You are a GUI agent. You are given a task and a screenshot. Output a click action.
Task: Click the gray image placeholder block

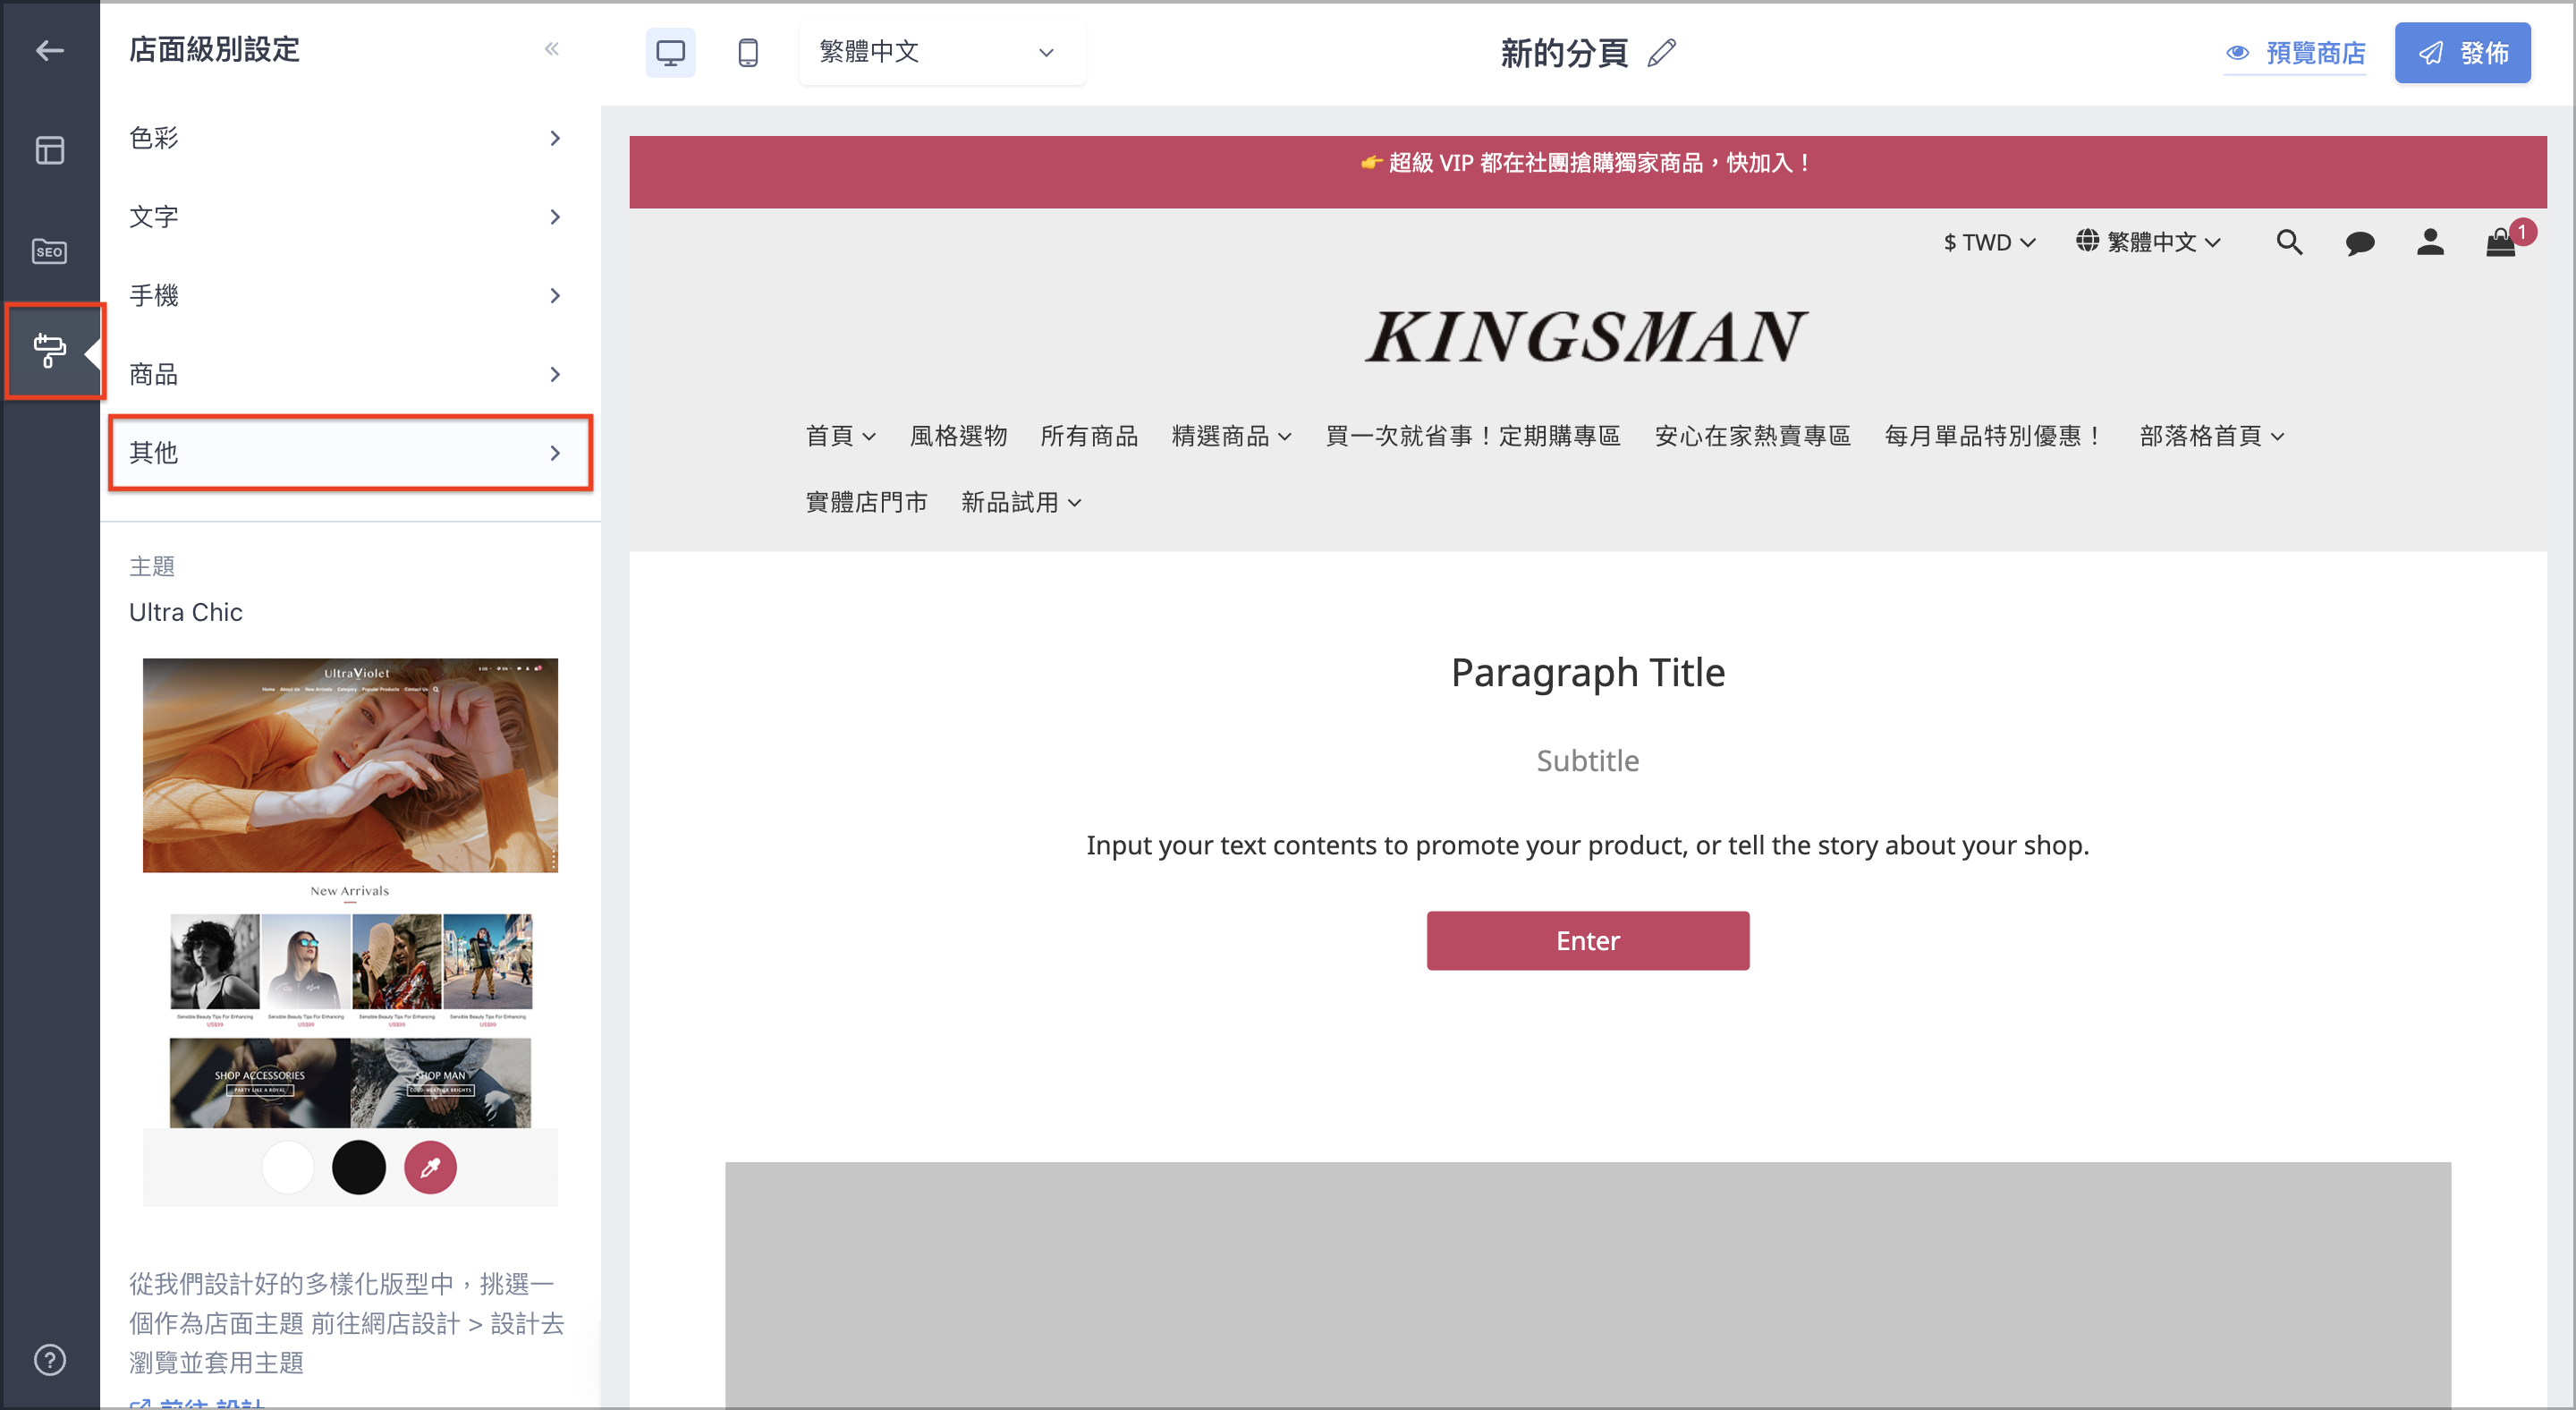click(x=1587, y=1285)
